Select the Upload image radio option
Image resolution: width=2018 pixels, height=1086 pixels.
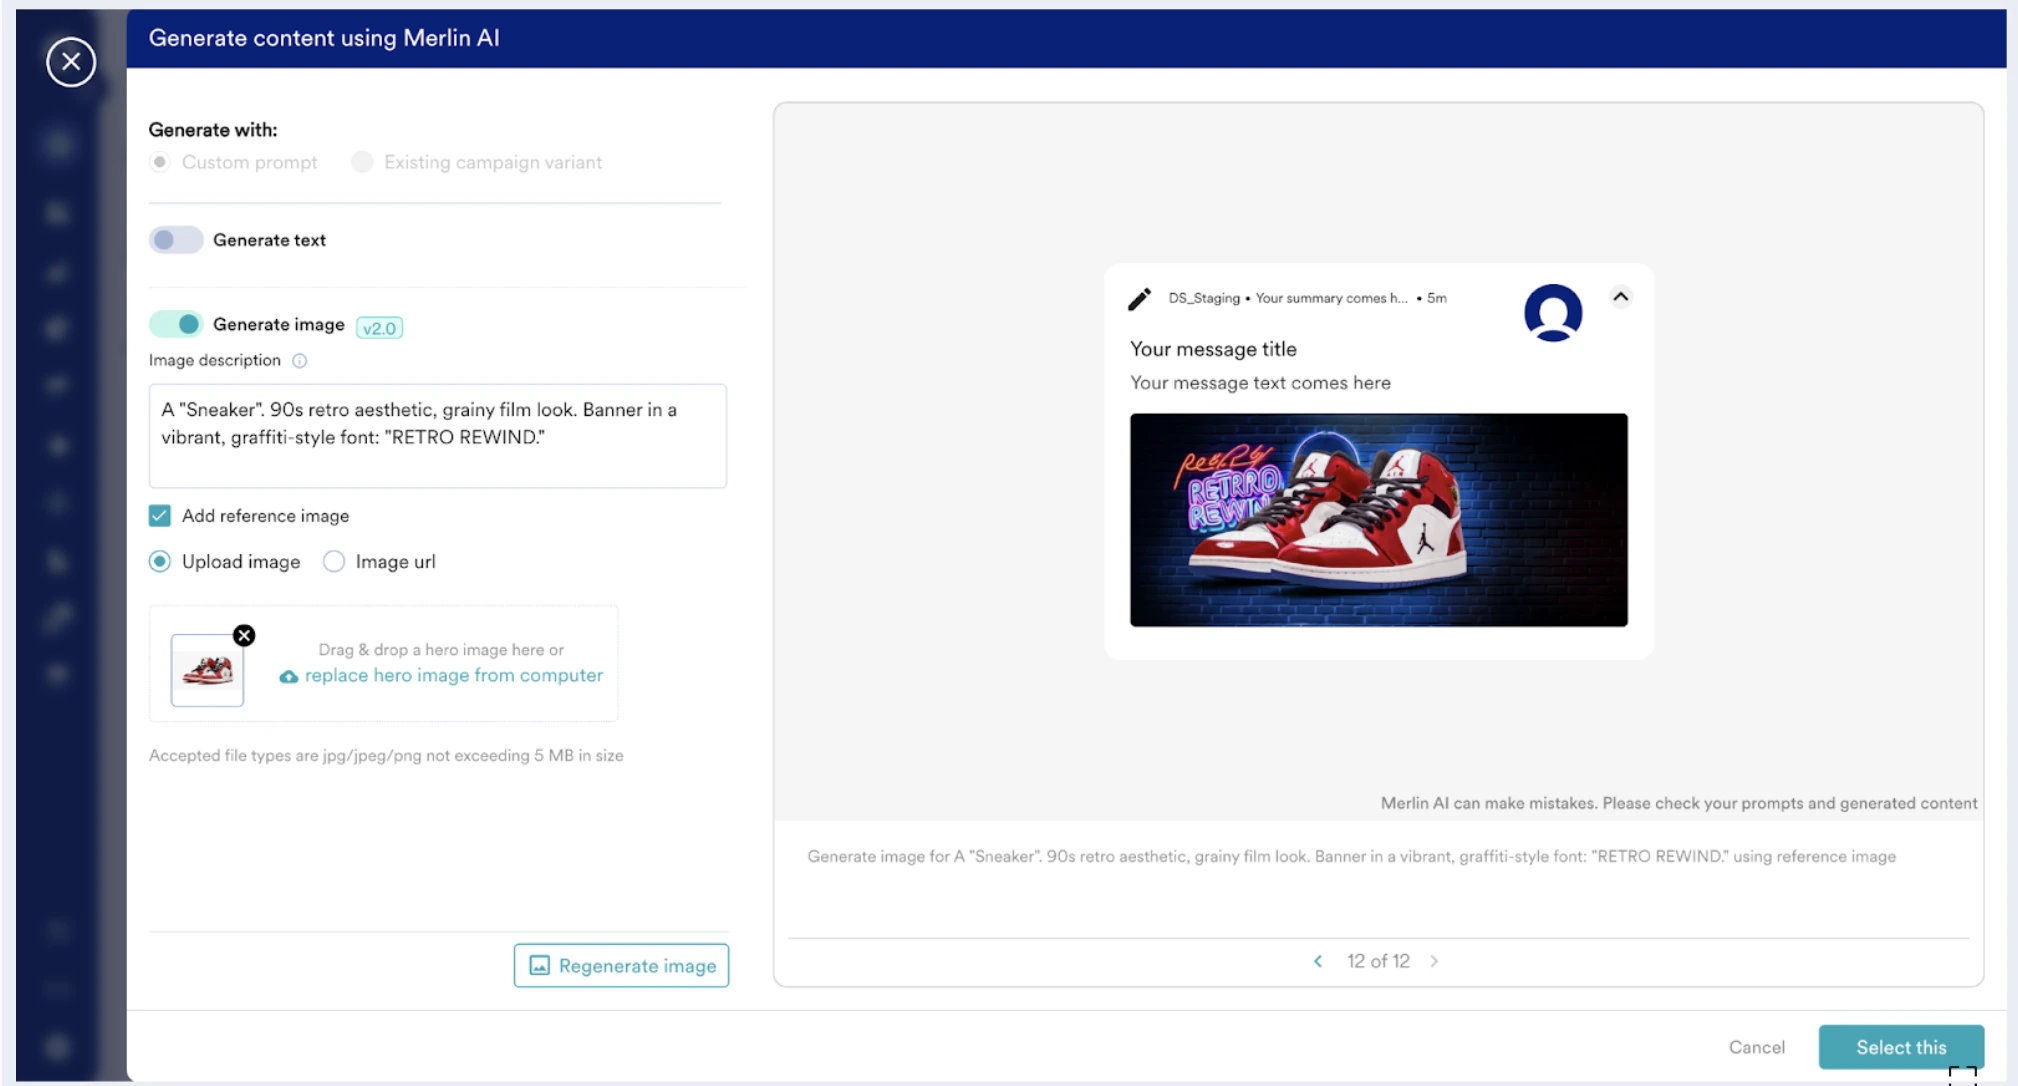coord(160,562)
